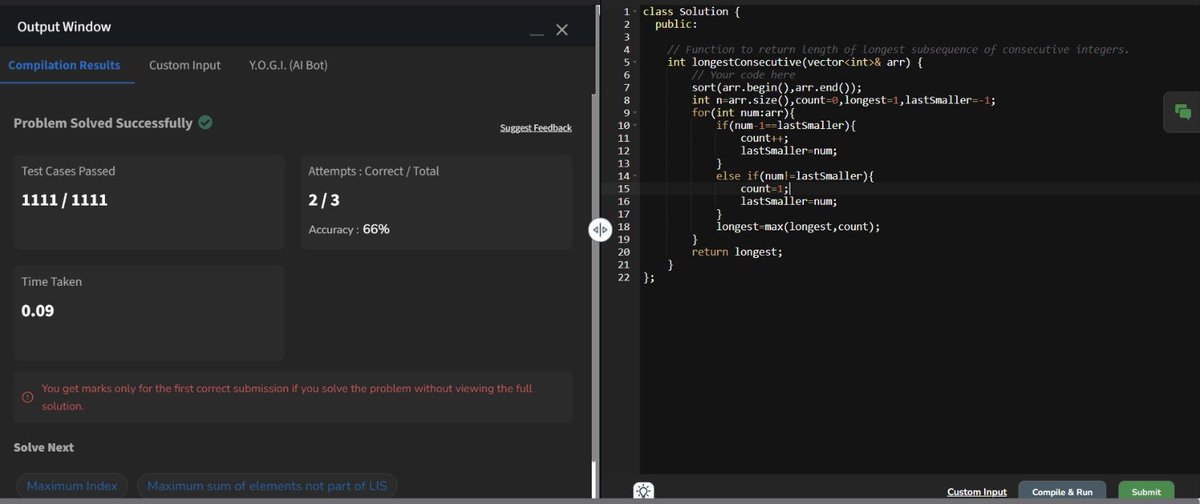Minimize the Output Window panel
1200x504 pixels.
(x=538, y=35)
